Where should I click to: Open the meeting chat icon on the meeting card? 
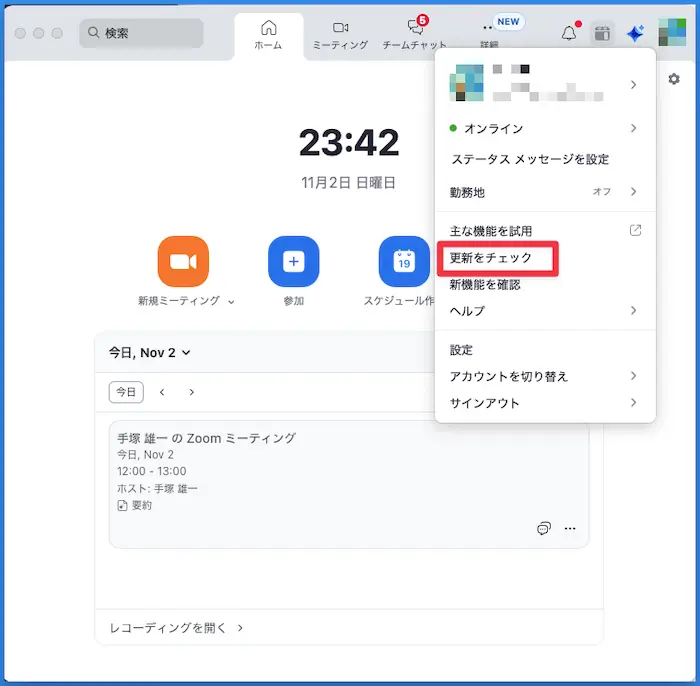tap(543, 528)
